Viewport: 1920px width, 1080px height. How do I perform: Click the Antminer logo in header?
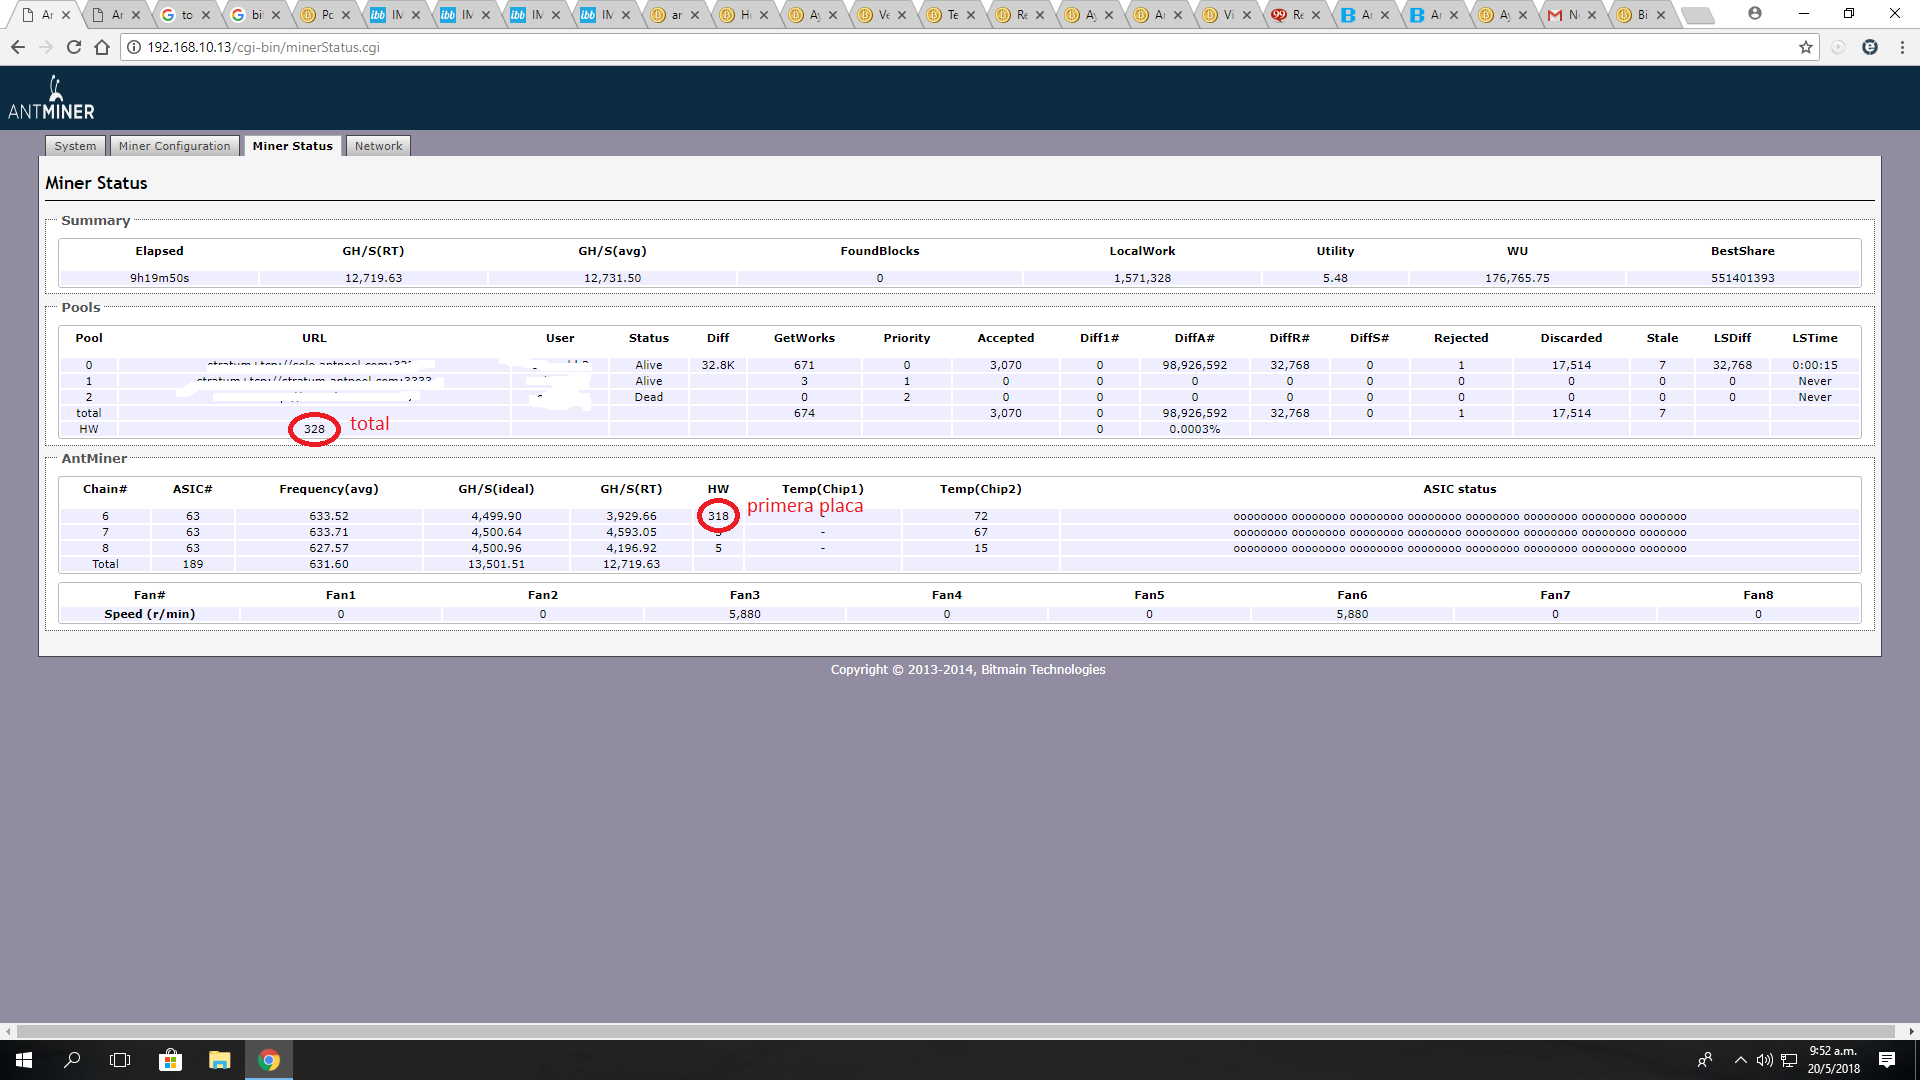pyautogui.click(x=51, y=98)
